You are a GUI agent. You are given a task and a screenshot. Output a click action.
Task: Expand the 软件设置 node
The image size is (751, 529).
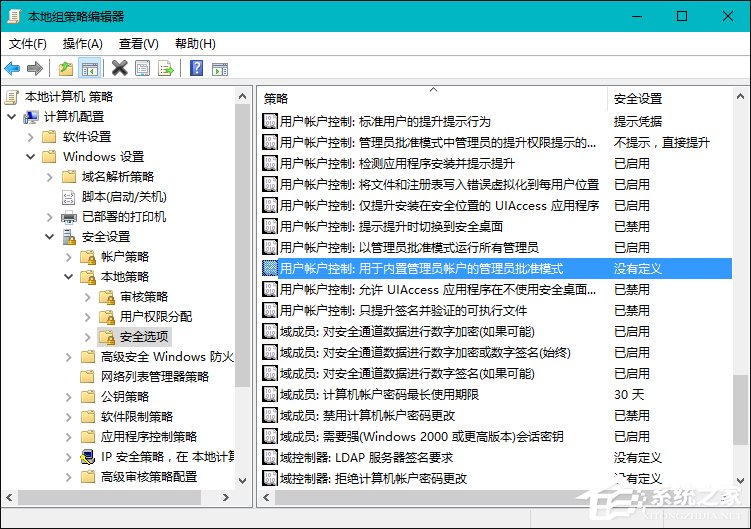coord(31,137)
